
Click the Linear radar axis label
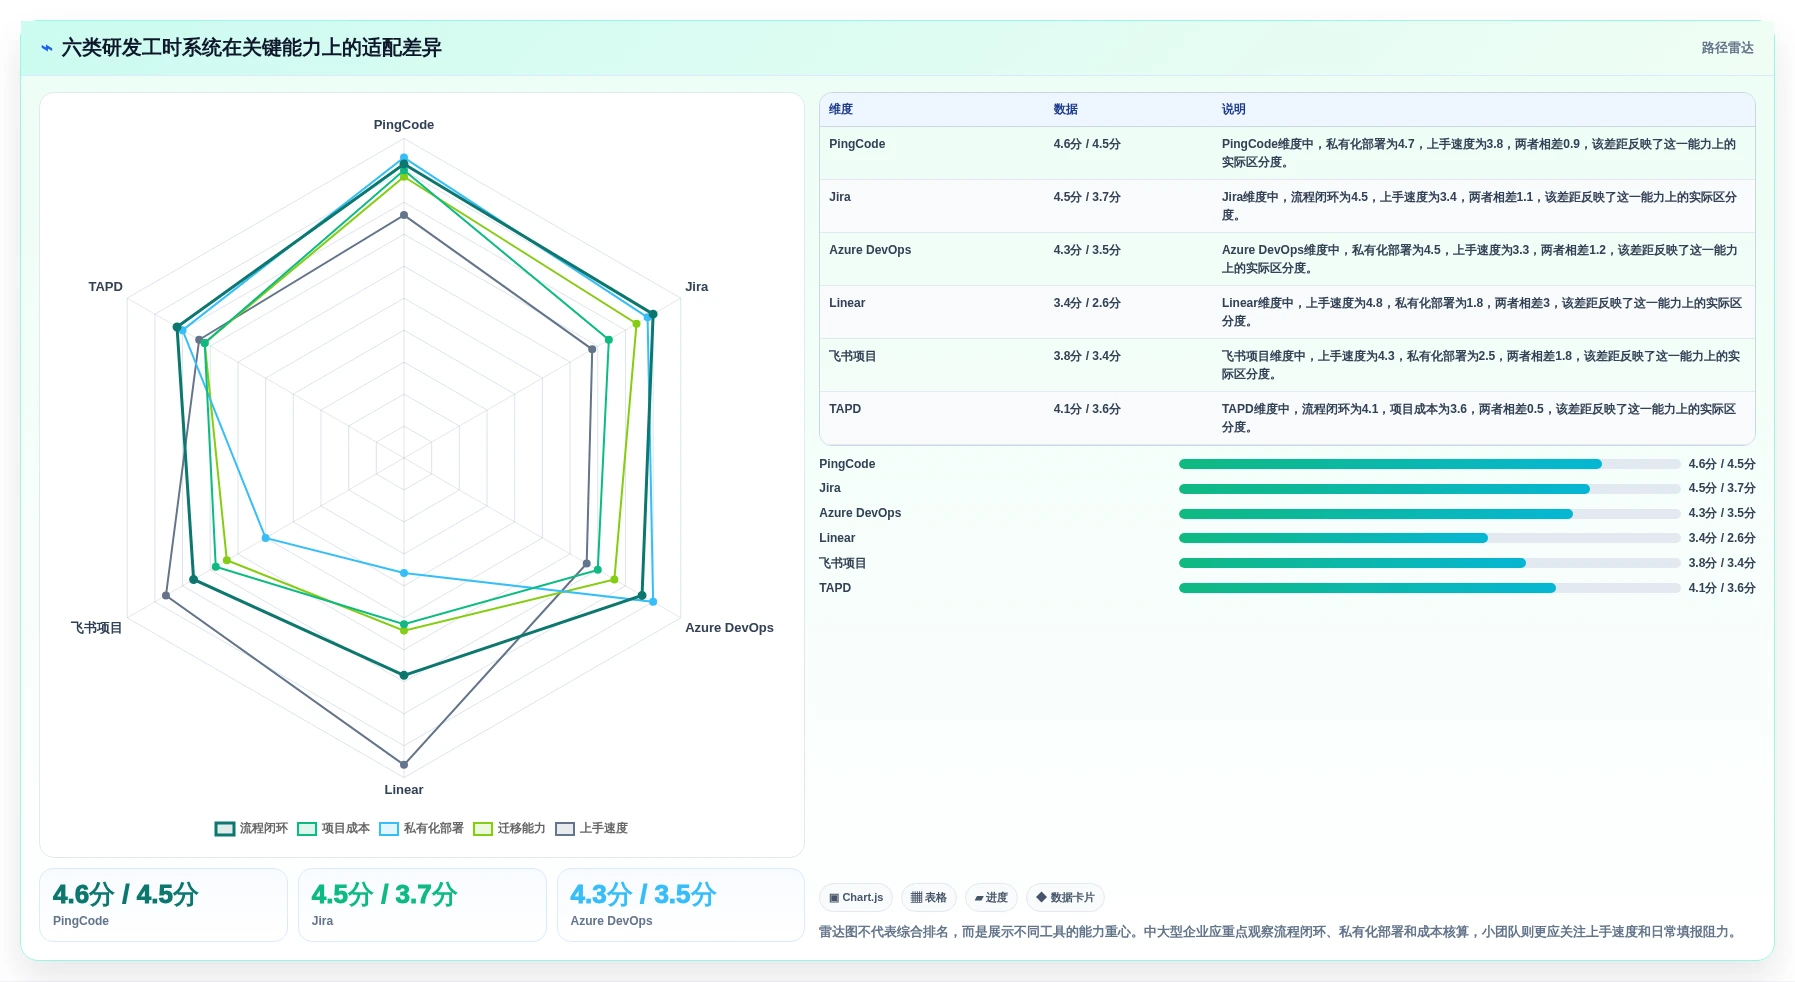click(404, 790)
